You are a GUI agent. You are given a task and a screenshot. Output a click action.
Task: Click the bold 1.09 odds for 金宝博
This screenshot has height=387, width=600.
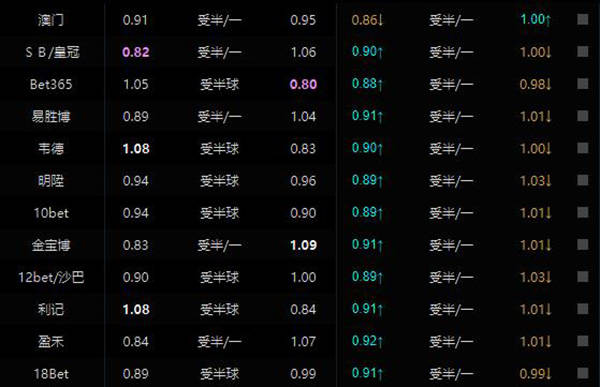point(303,245)
